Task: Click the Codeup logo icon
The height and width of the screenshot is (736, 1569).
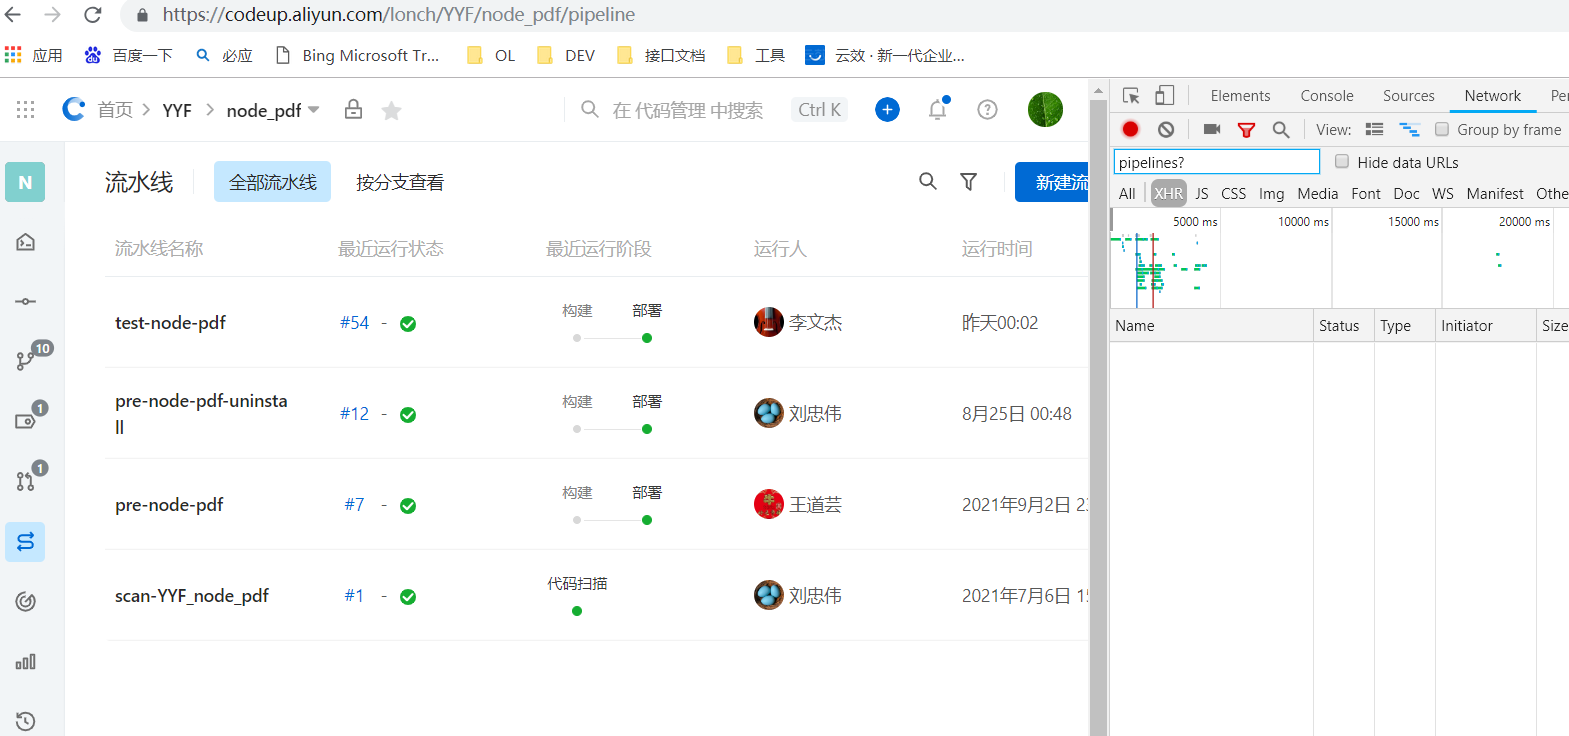Action: pos(73,109)
